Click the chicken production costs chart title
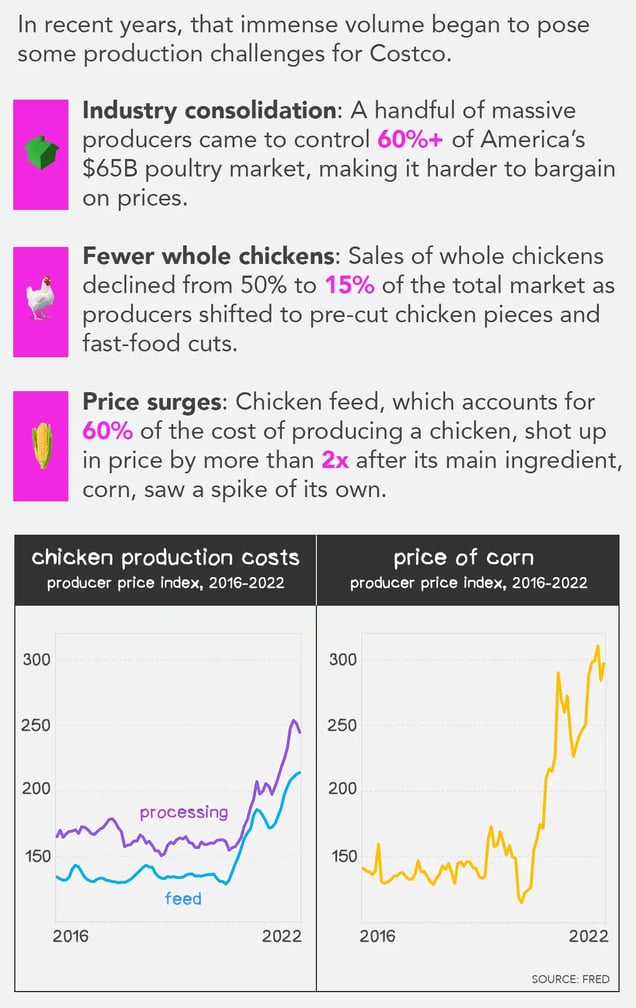Viewport: 636px width, 1008px height. [165, 557]
